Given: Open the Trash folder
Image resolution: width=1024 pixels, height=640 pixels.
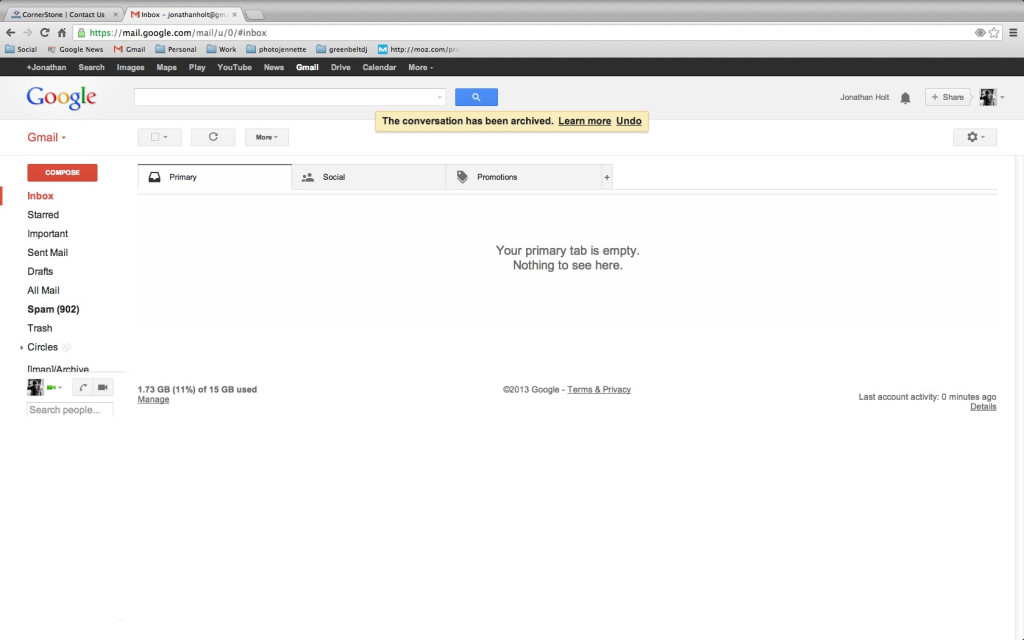Looking at the screenshot, I should pos(40,328).
